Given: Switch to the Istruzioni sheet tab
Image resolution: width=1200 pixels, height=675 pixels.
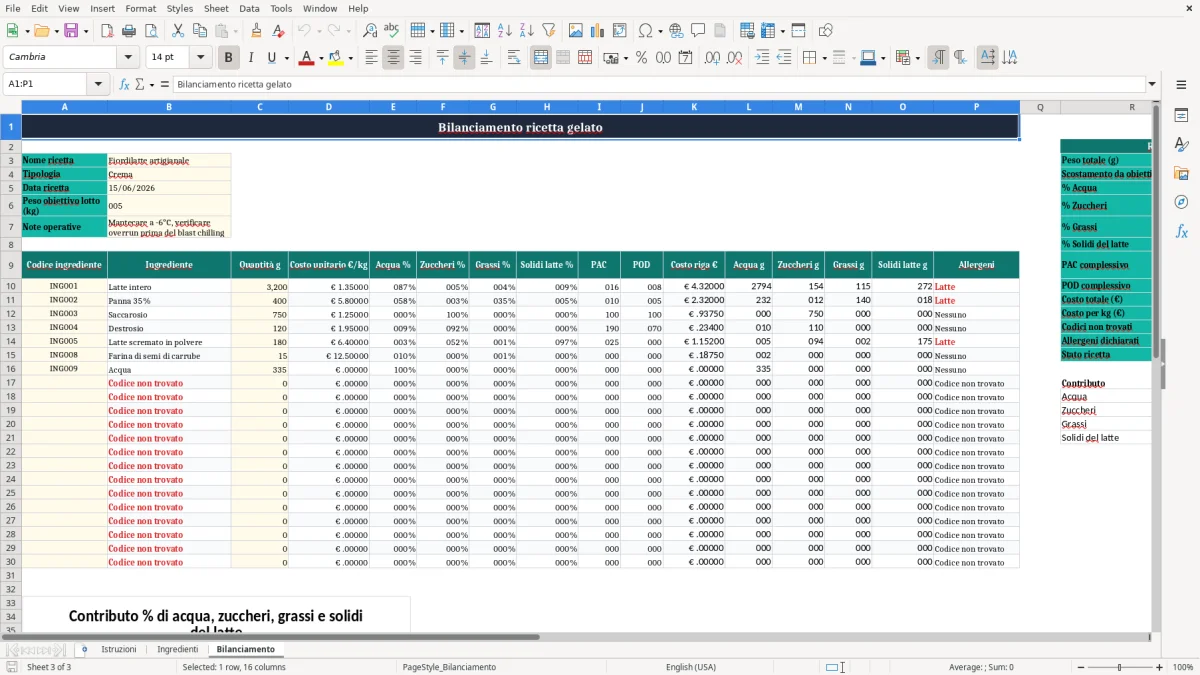Looking at the screenshot, I should click(118, 650).
